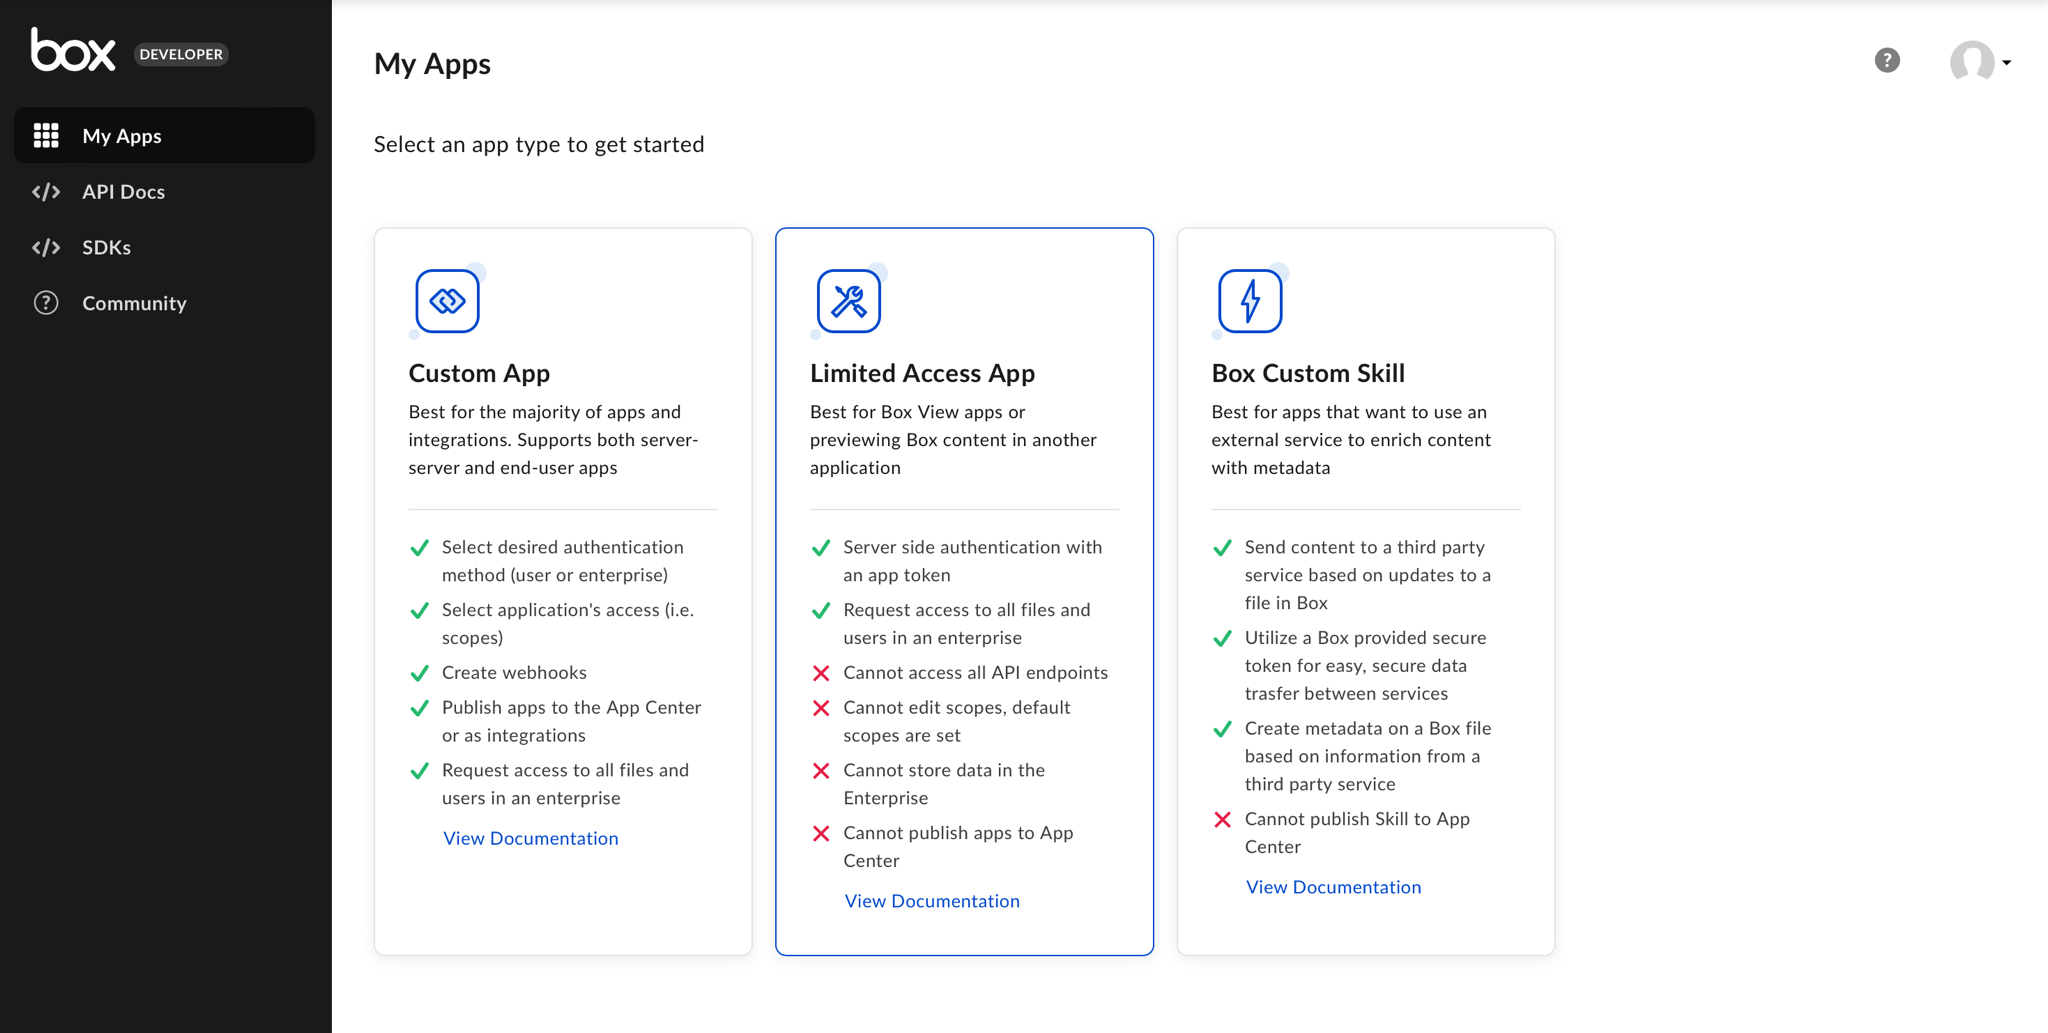This screenshot has width=2048, height=1033.
Task: Click the Limited Access App description paragraph
Action: pos(953,440)
